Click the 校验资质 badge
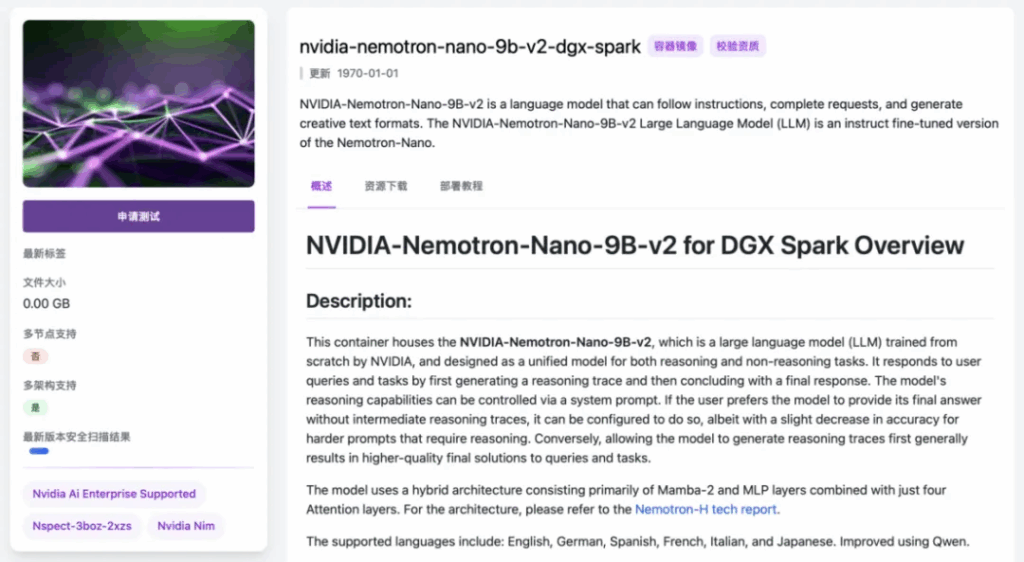This screenshot has height=562, width=1024. click(x=738, y=46)
